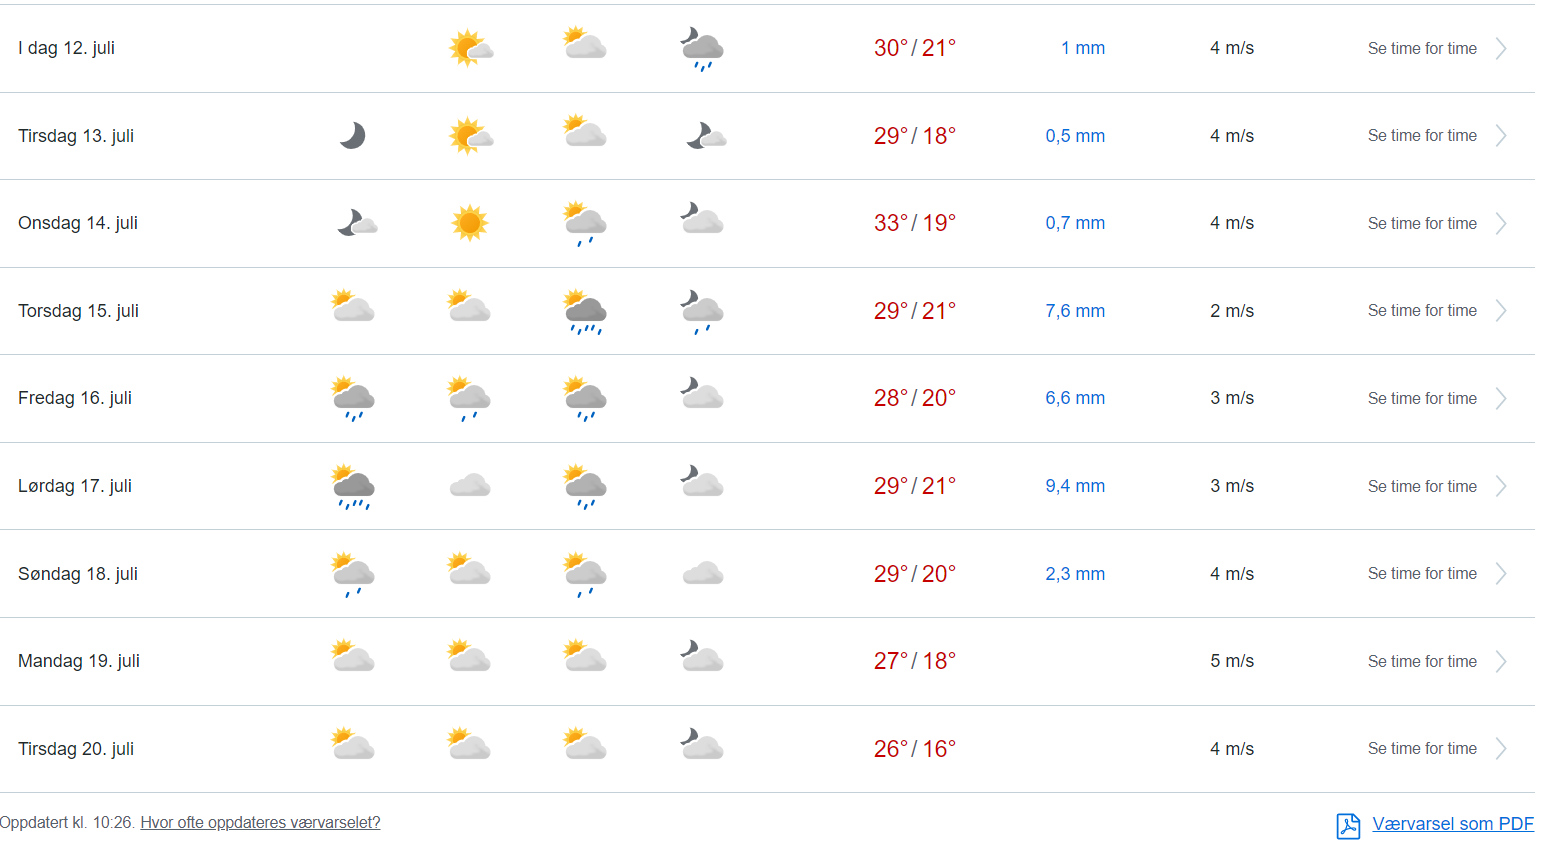Click the rain shower icon on Torsdag 15. juli afternoon
The height and width of the screenshot is (846, 1545).
point(585,312)
